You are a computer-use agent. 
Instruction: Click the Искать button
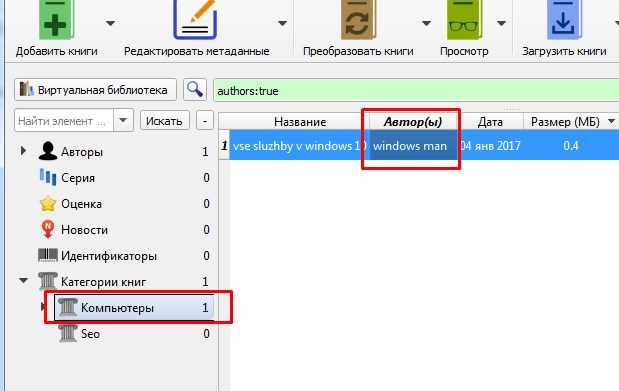pos(164,120)
